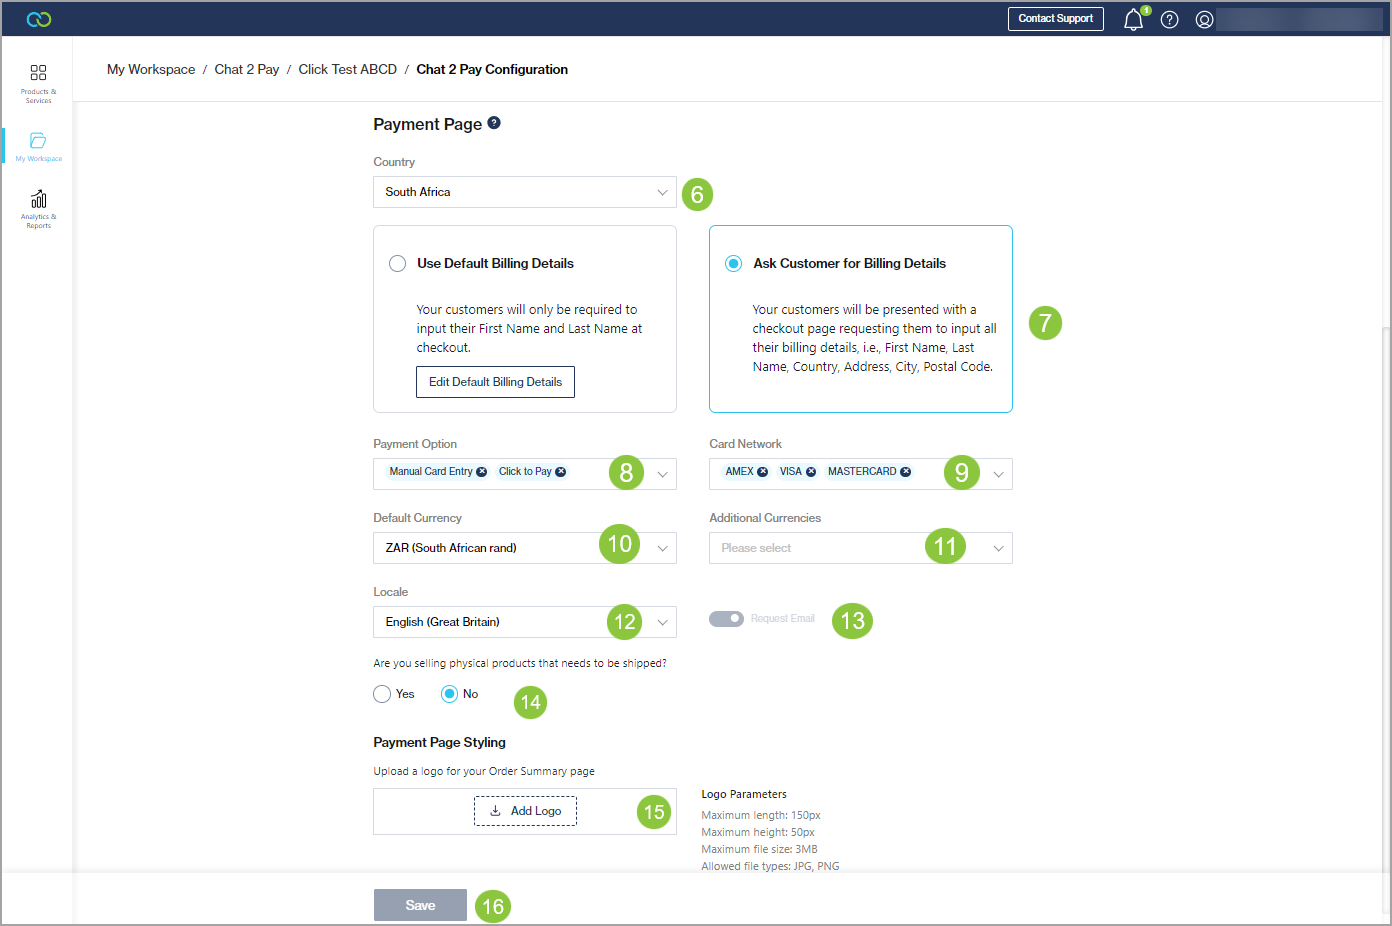1392x926 pixels.
Task: Navigate to My Workspace breadcrumb
Action: pos(151,69)
